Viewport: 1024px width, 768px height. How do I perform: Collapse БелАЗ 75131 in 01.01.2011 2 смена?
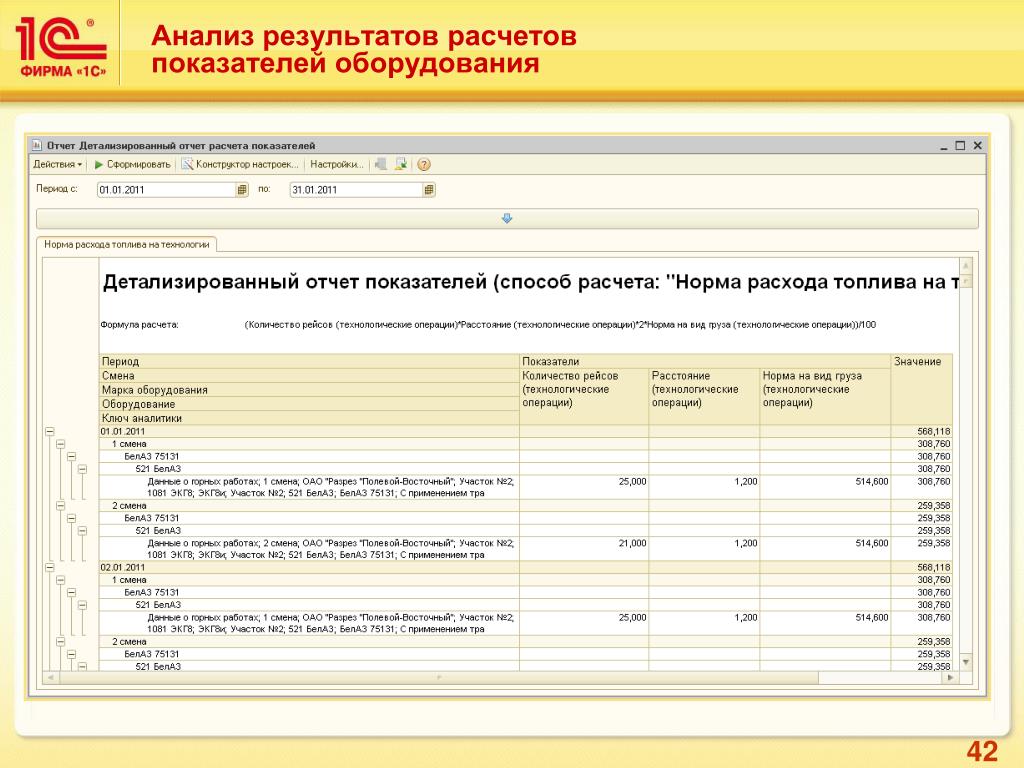click(72, 518)
